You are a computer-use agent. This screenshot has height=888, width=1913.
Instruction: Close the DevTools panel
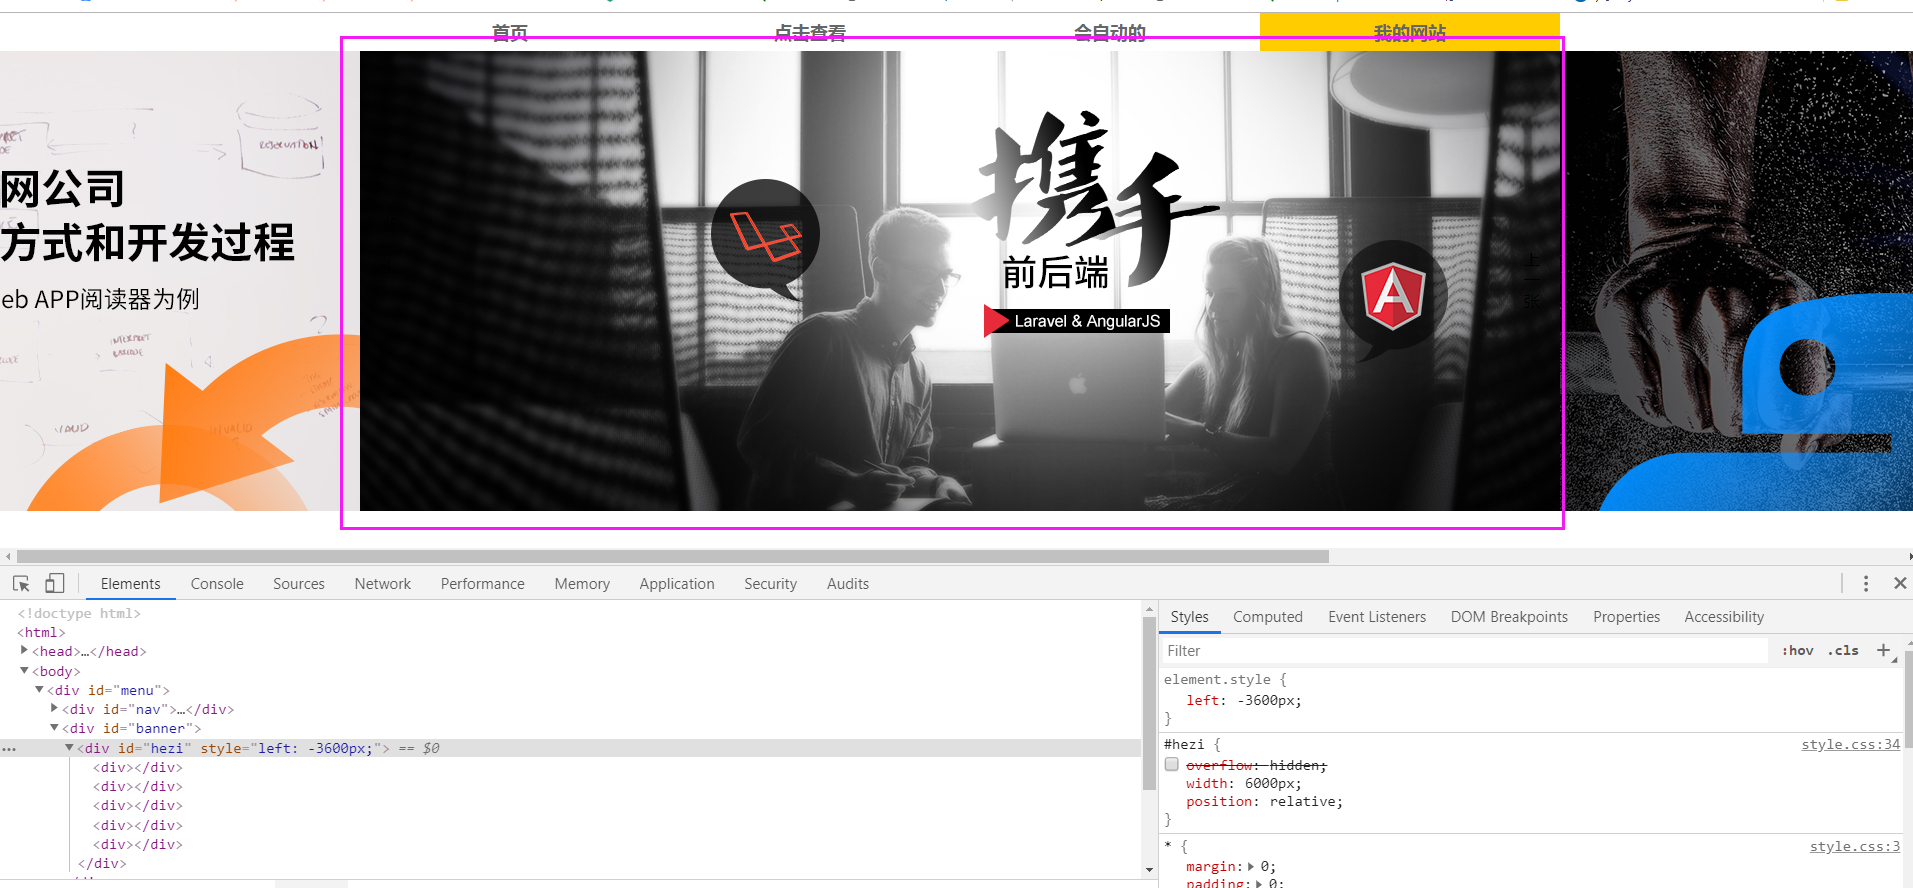1900,583
